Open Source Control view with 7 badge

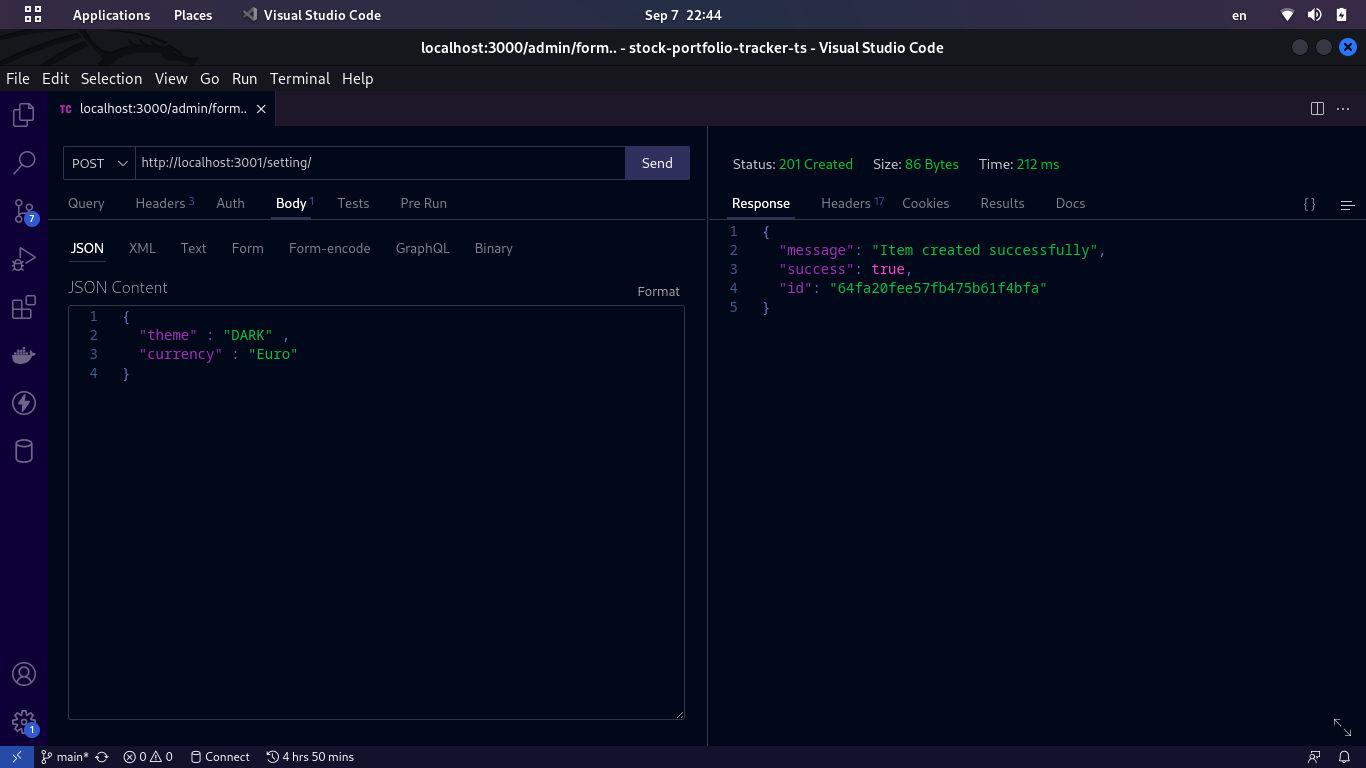point(24,211)
